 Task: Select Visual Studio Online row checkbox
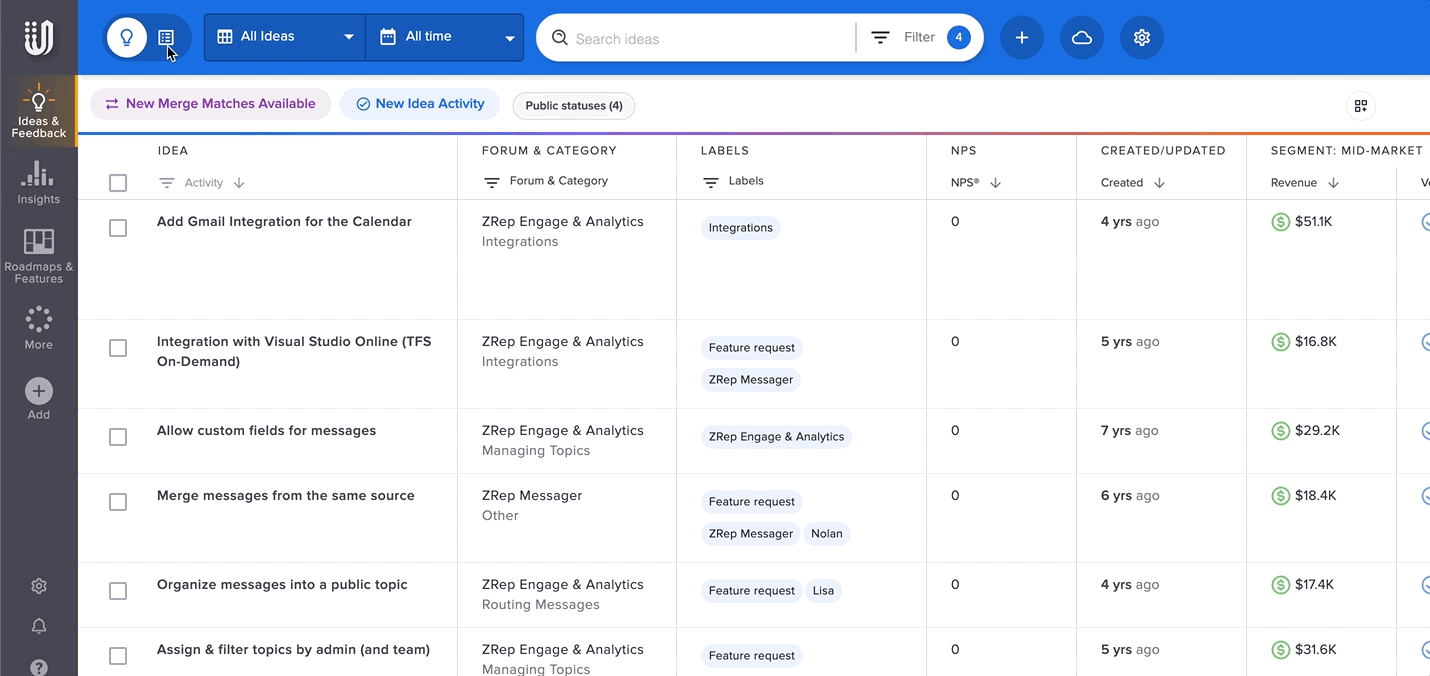point(118,348)
